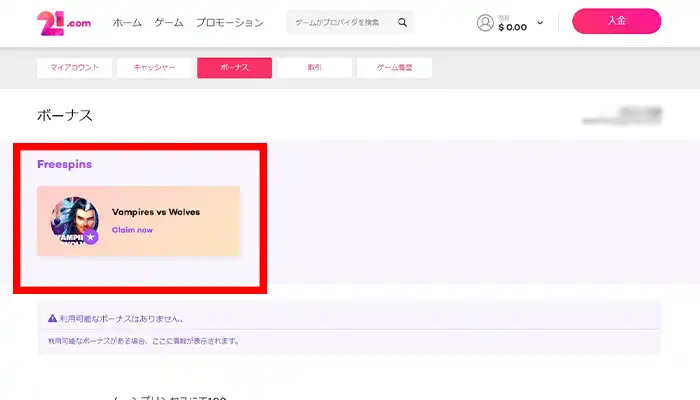Switch to the マイアカウント tab

point(75,68)
